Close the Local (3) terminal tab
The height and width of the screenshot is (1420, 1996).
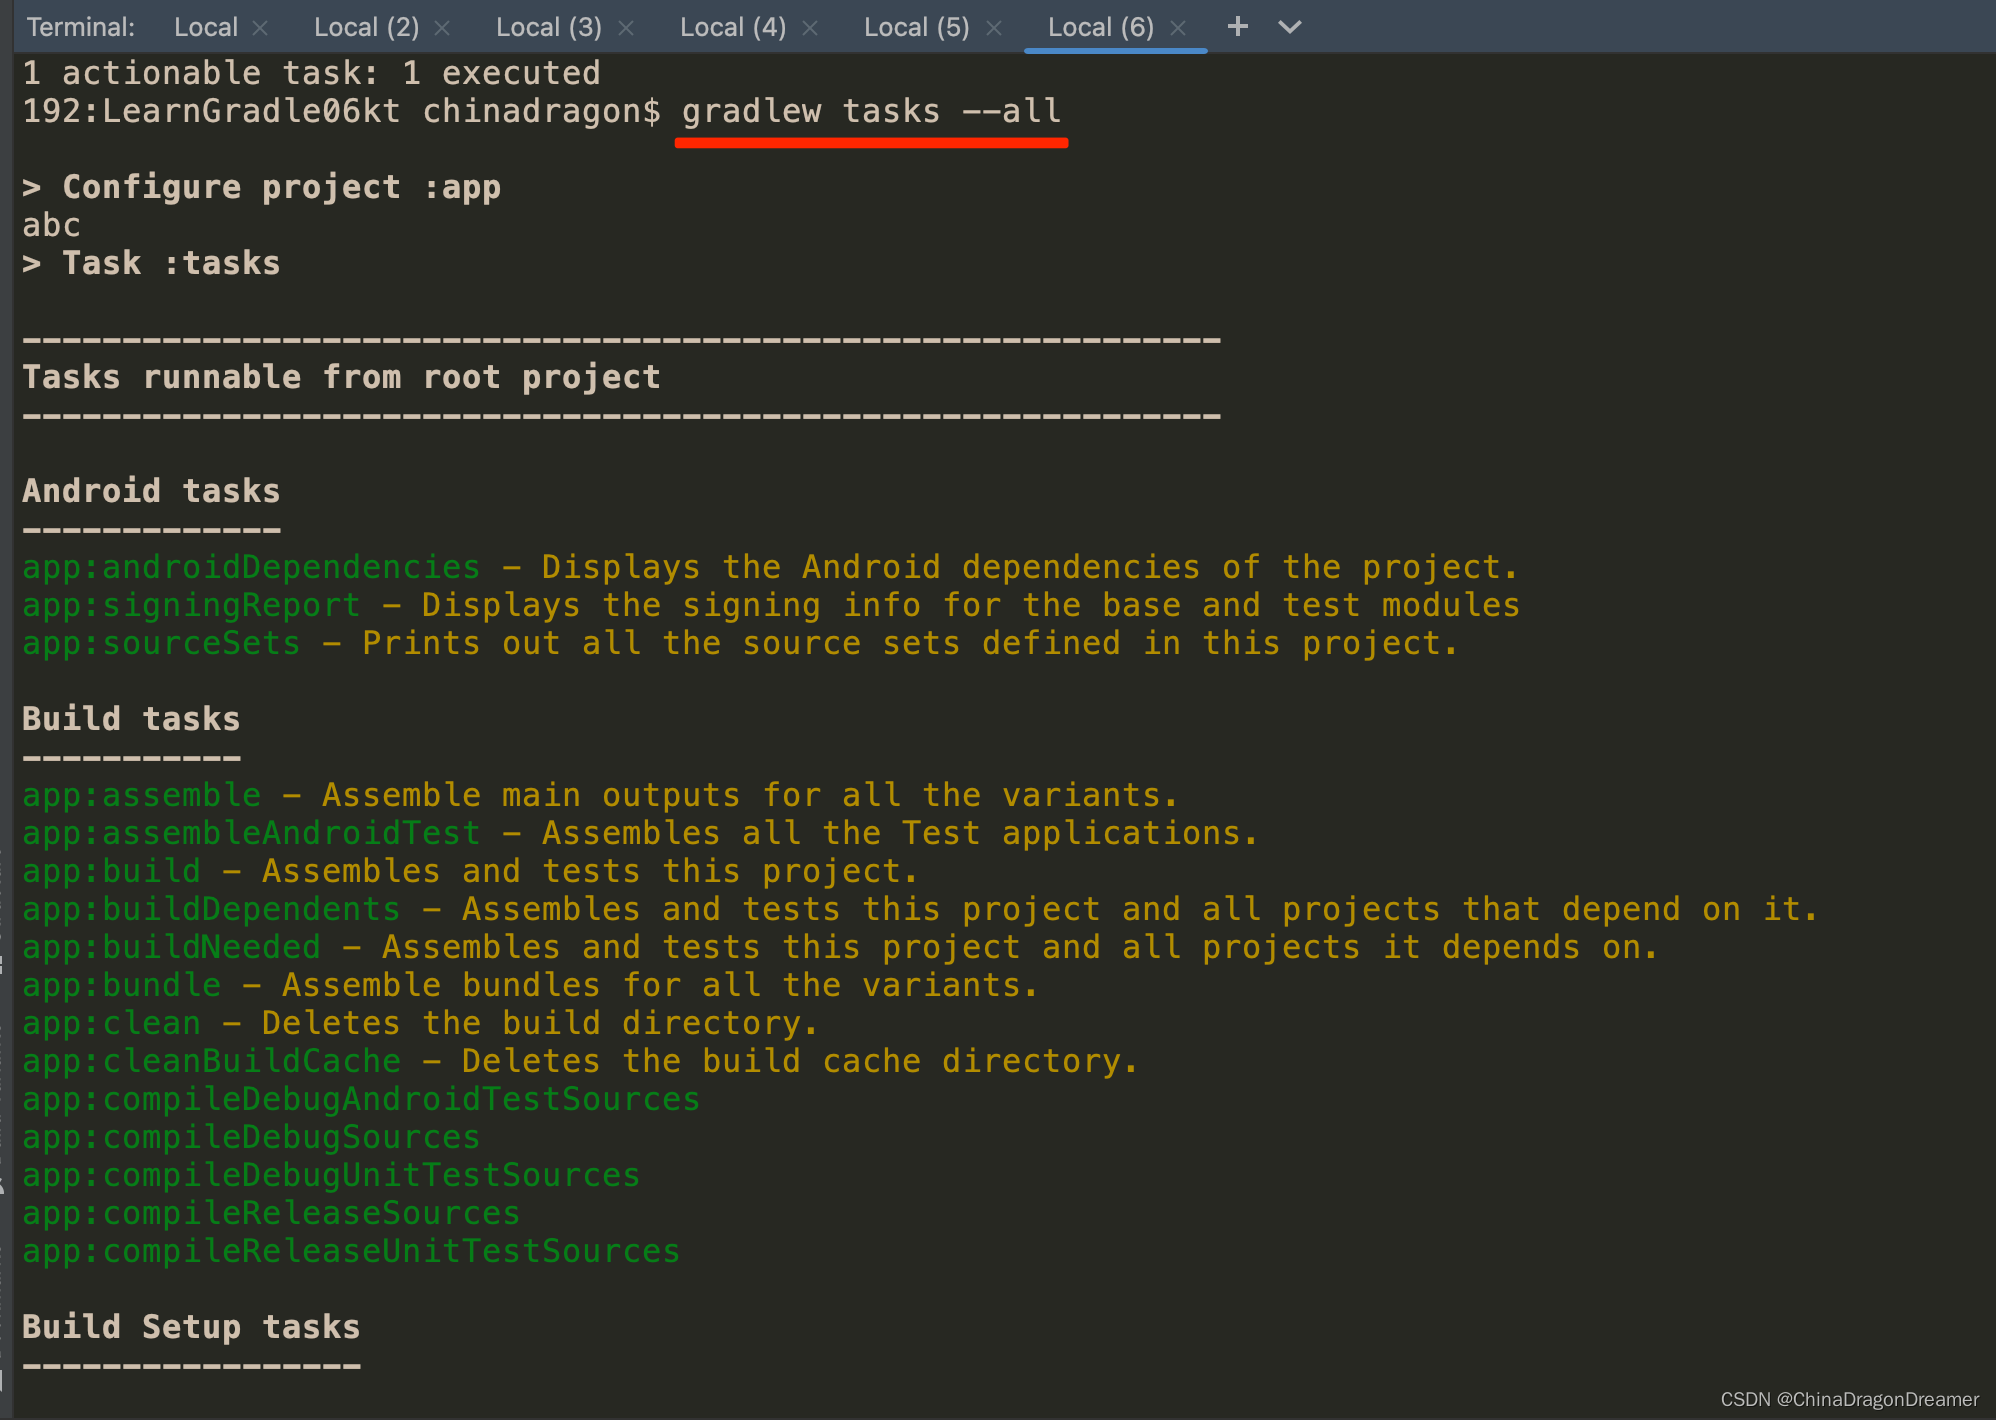626,28
